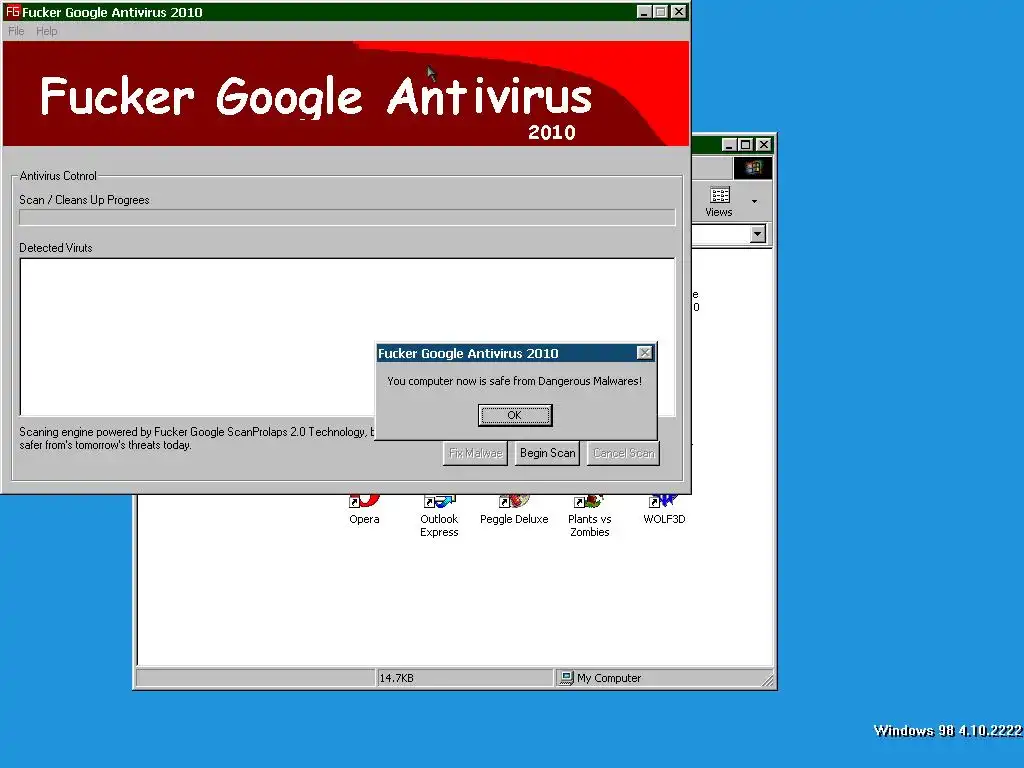Minimize the Fucker Google Antivirus window
Viewport: 1024px width, 768px height.
point(643,12)
